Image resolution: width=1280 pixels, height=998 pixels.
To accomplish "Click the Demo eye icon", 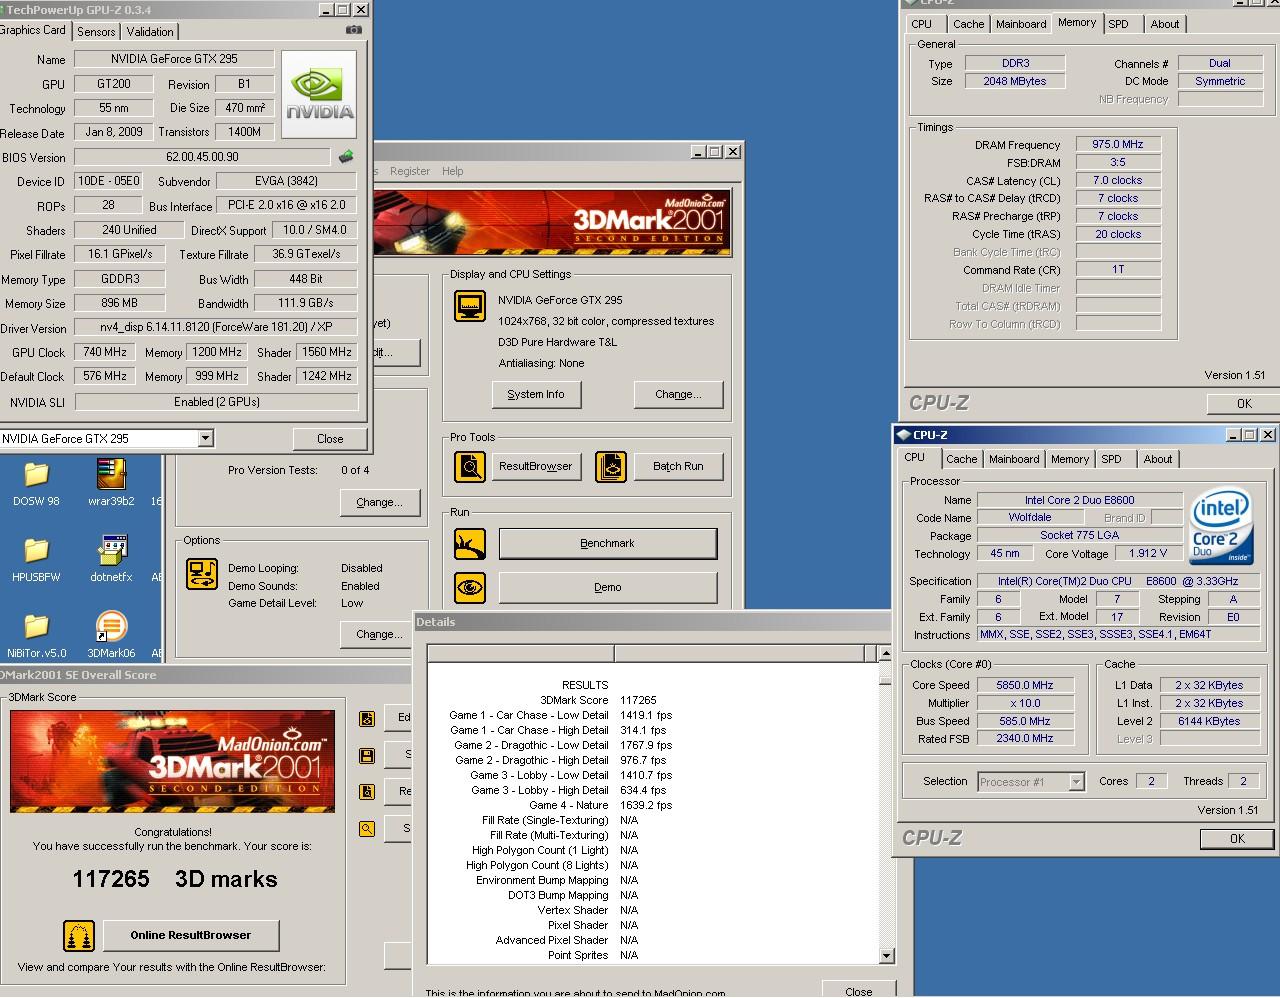I will (470, 588).
